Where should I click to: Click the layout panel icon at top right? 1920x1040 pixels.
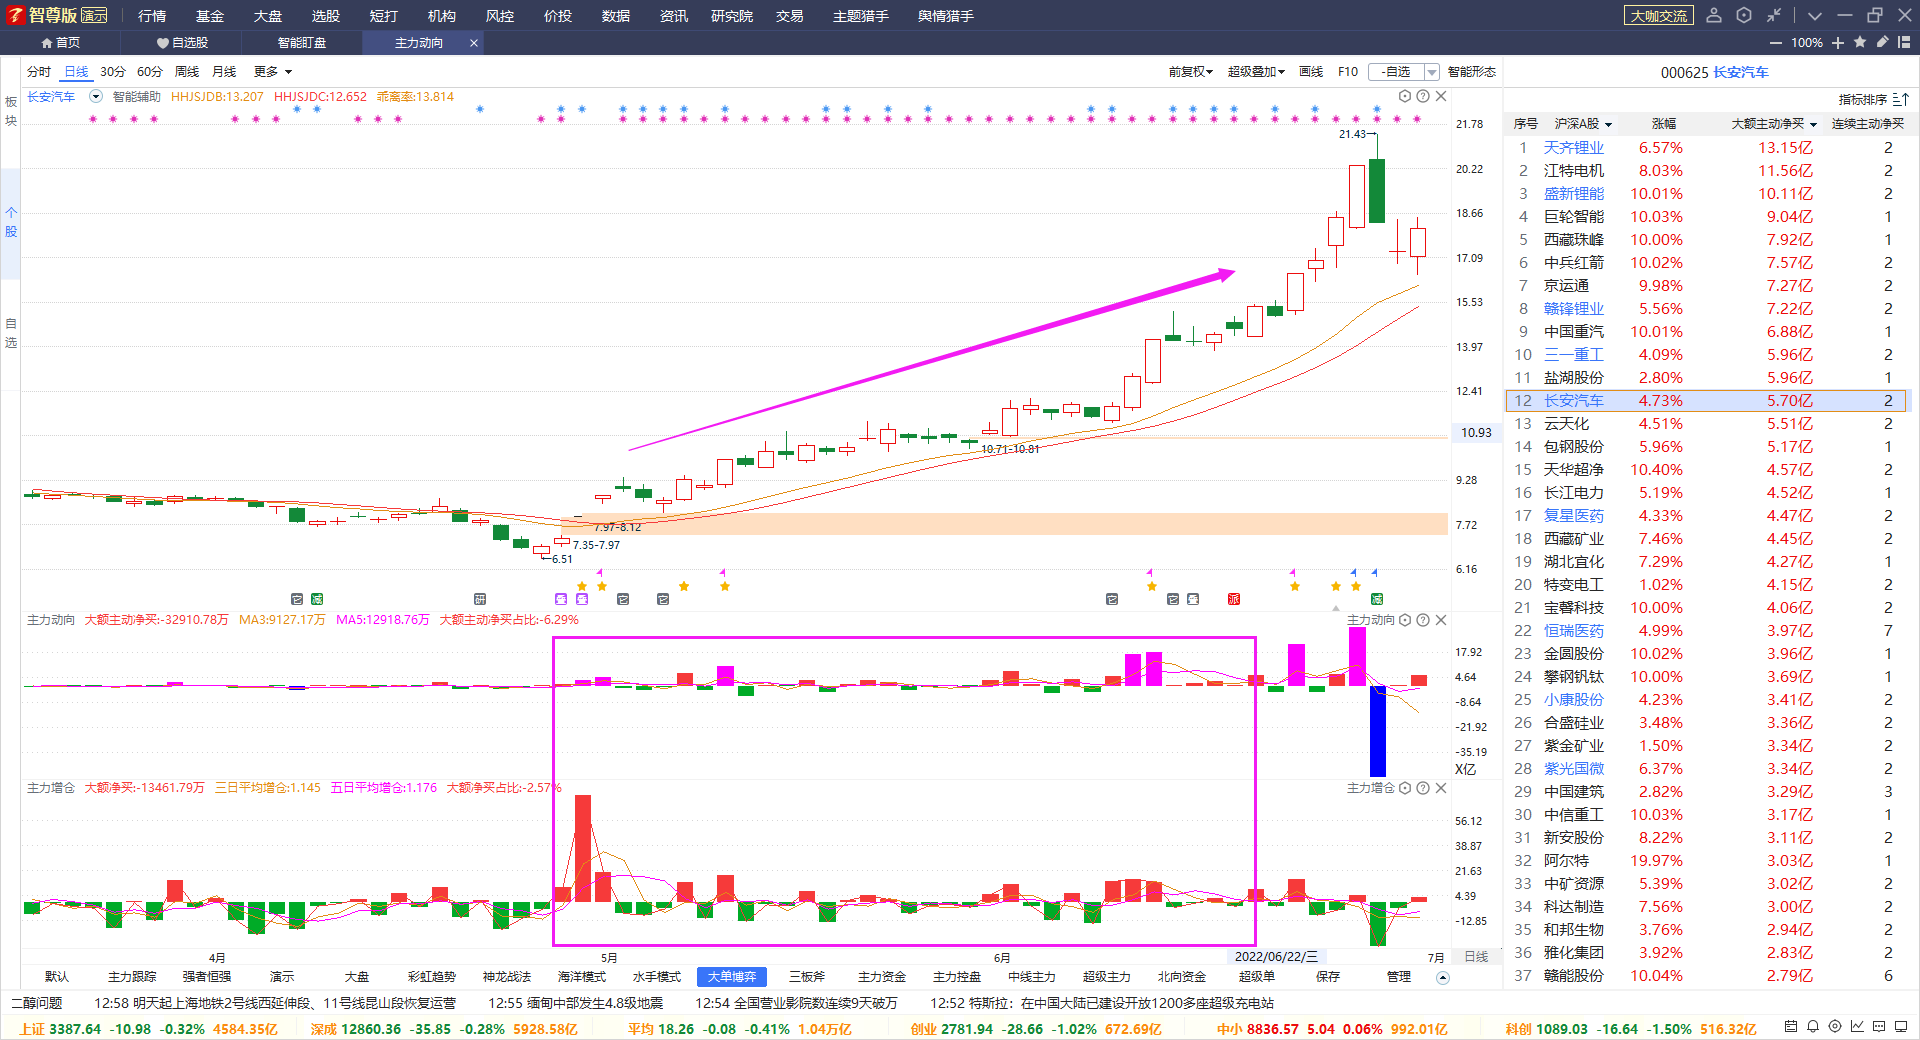1904,42
